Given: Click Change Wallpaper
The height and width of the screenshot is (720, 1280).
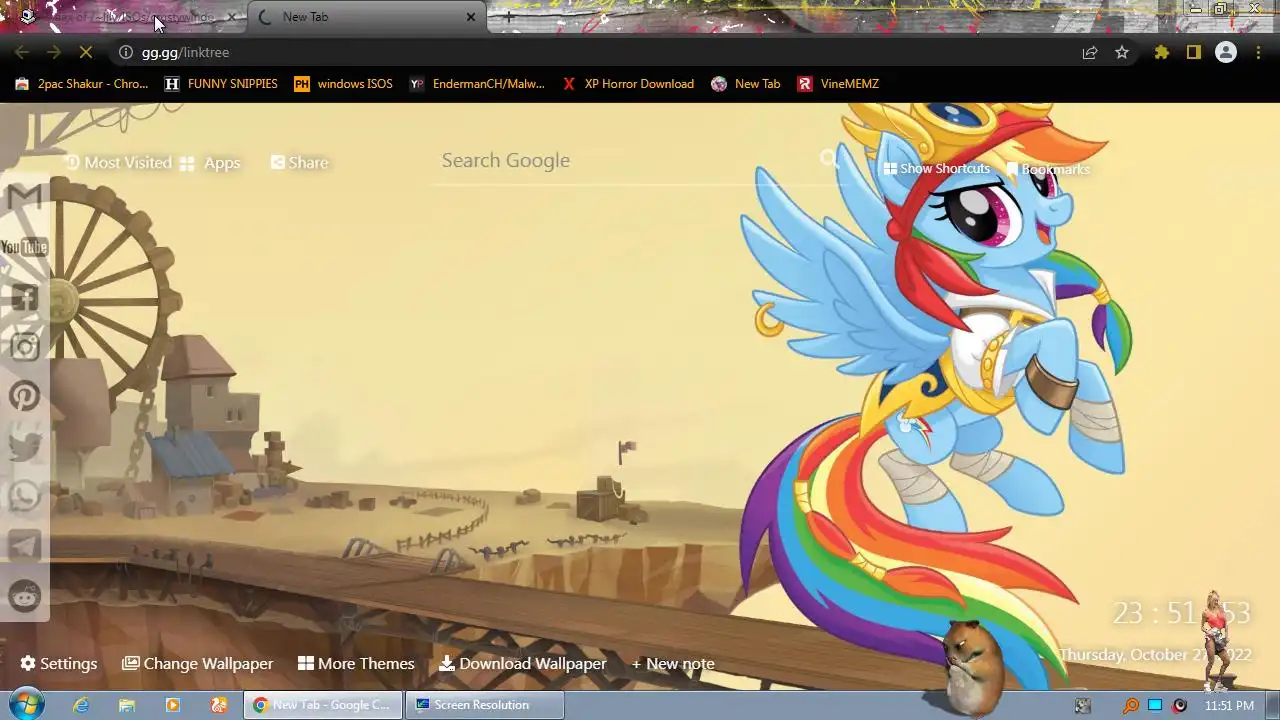Looking at the screenshot, I should pyautogui.click(x=198, y=664).
